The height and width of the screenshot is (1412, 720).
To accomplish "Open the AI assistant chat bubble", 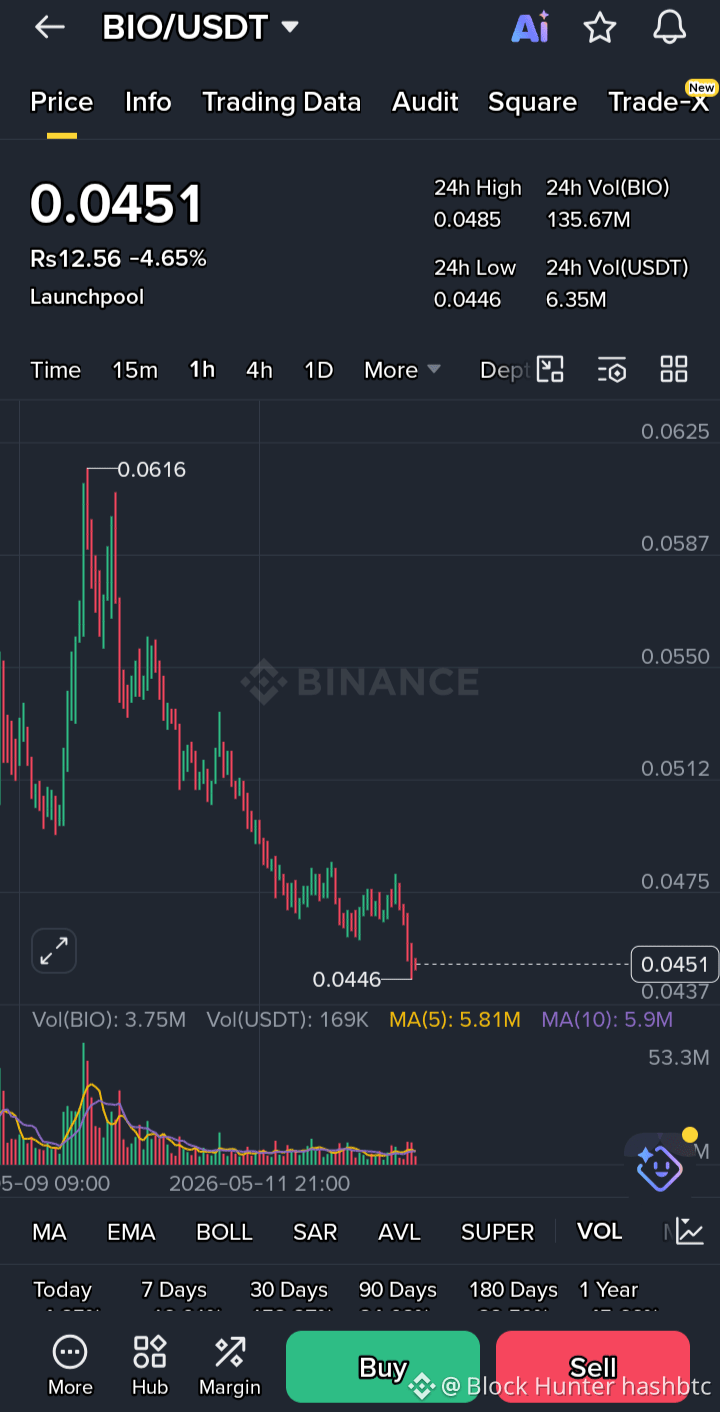I will pyautogui.click(x=659, y=1166).
